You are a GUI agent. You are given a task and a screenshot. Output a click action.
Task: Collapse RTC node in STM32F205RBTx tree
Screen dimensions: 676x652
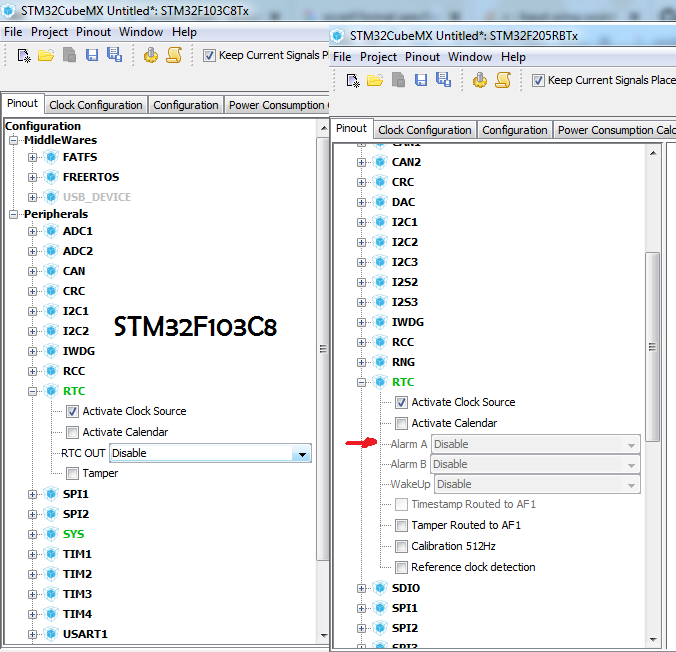361,382
